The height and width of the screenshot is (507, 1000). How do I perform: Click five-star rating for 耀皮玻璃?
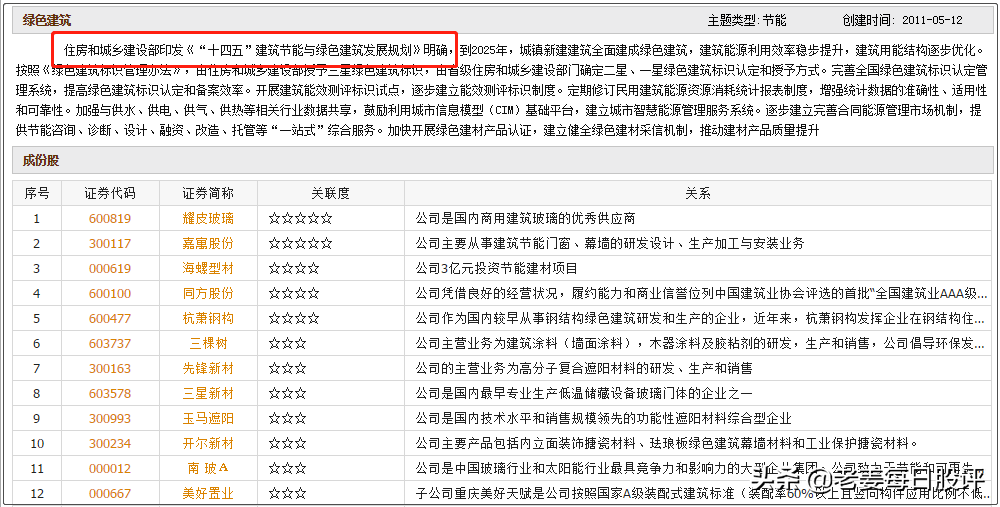(300, 219)
